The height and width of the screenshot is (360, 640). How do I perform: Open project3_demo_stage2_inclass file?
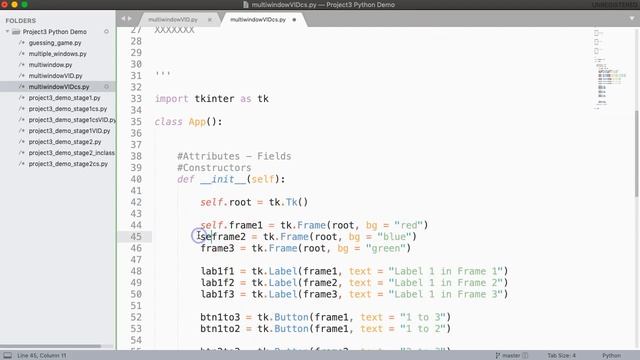pyautogui.click(x=71, y=153)
